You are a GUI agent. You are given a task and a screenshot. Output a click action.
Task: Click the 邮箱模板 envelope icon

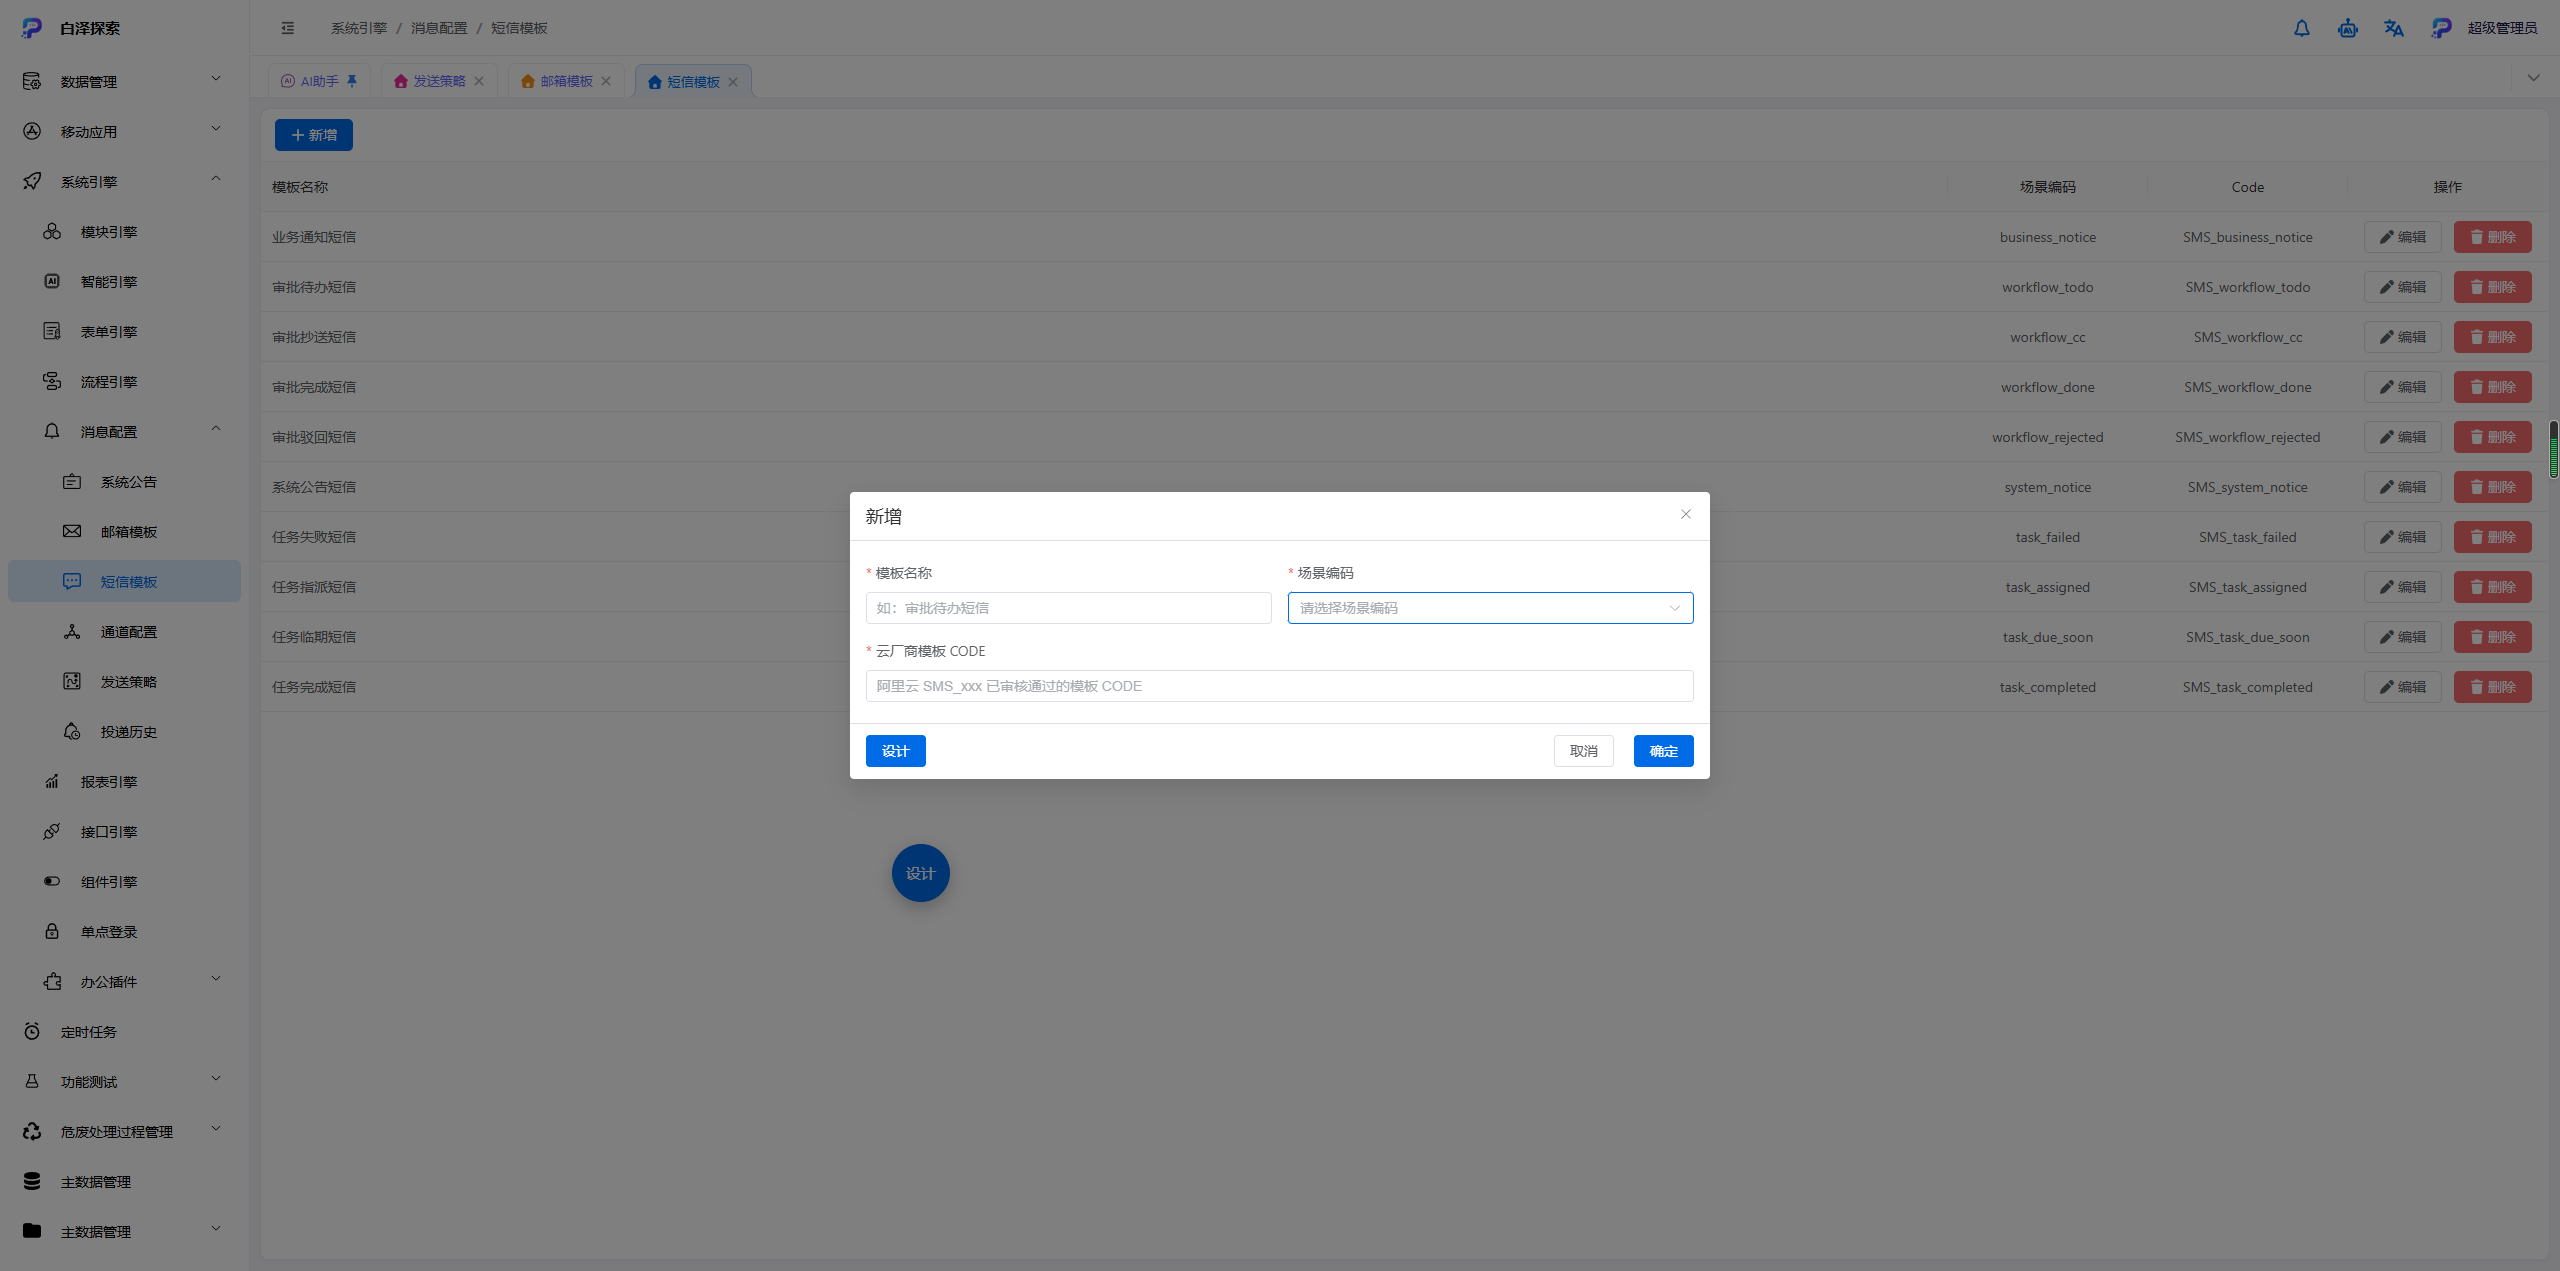pyautogui.click(x=72, y=531)
